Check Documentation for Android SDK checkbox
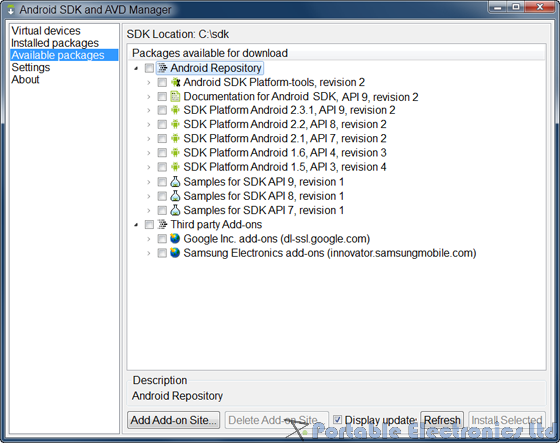 162,97
